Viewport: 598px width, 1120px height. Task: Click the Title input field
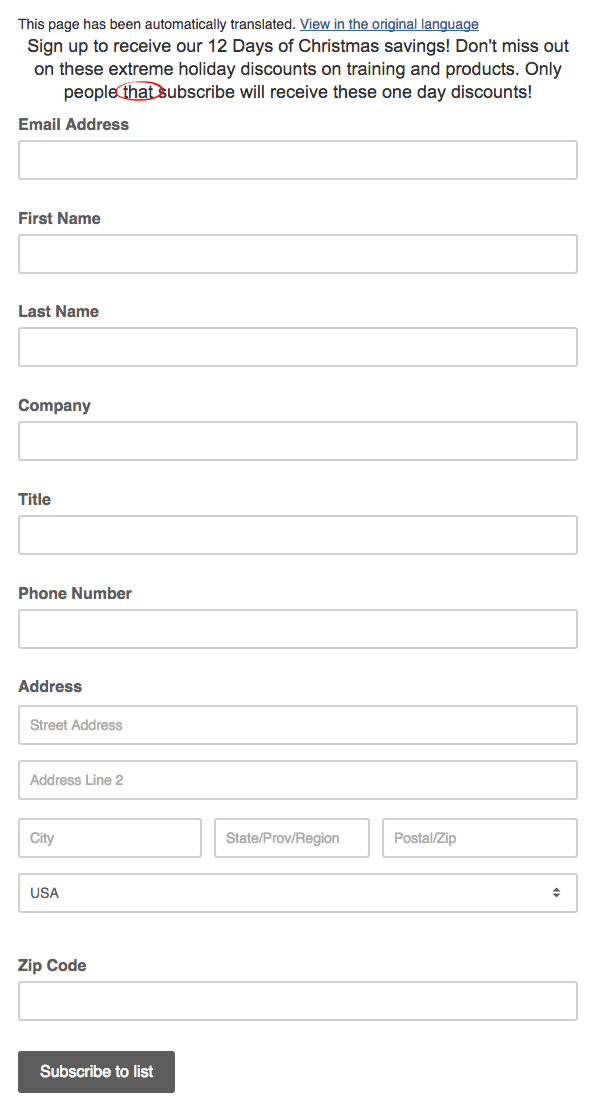[297, 535]
